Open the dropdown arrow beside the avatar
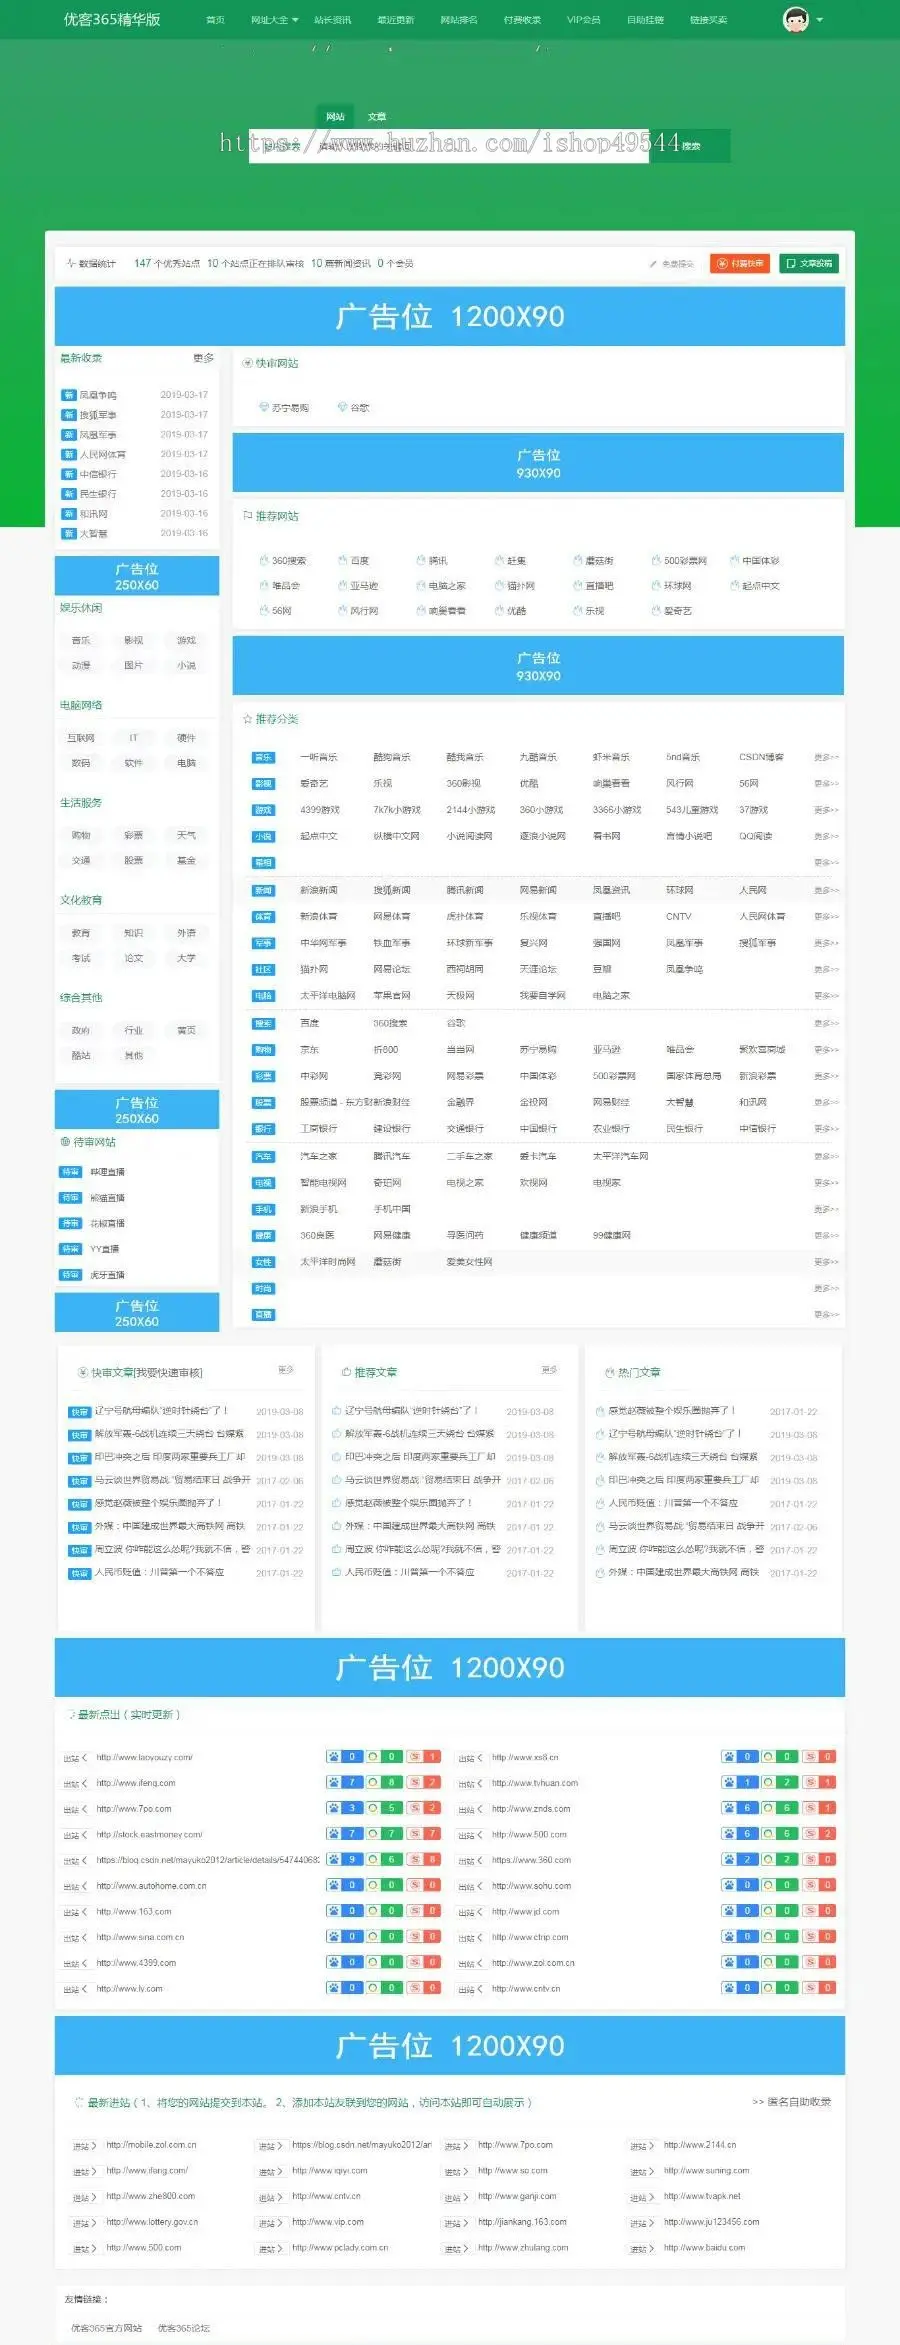 820,20
